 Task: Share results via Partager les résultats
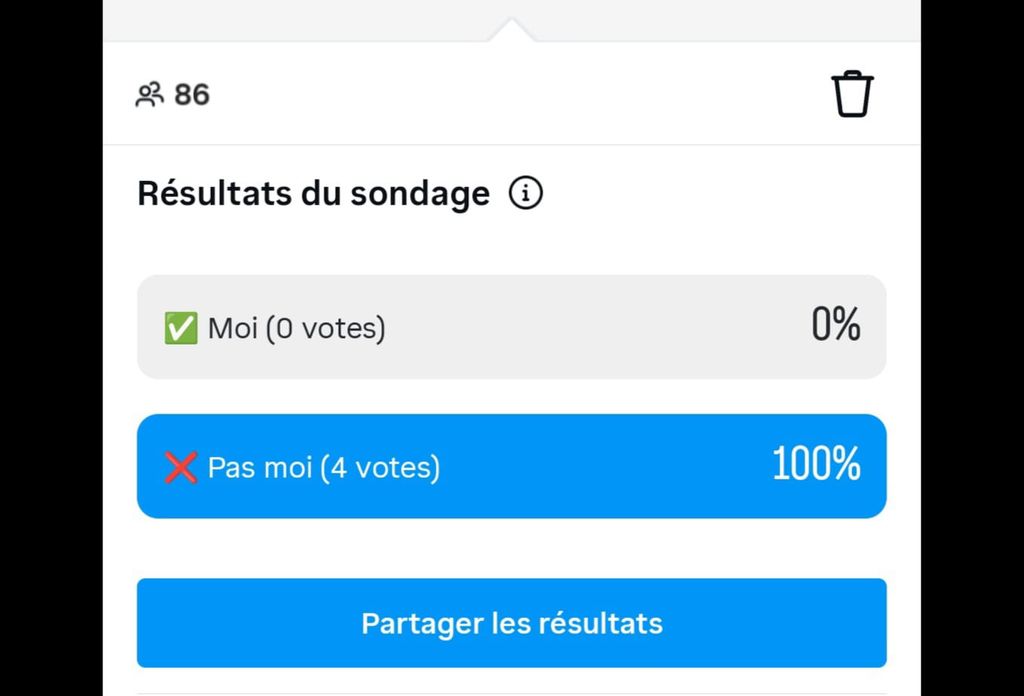coord(511,623)
